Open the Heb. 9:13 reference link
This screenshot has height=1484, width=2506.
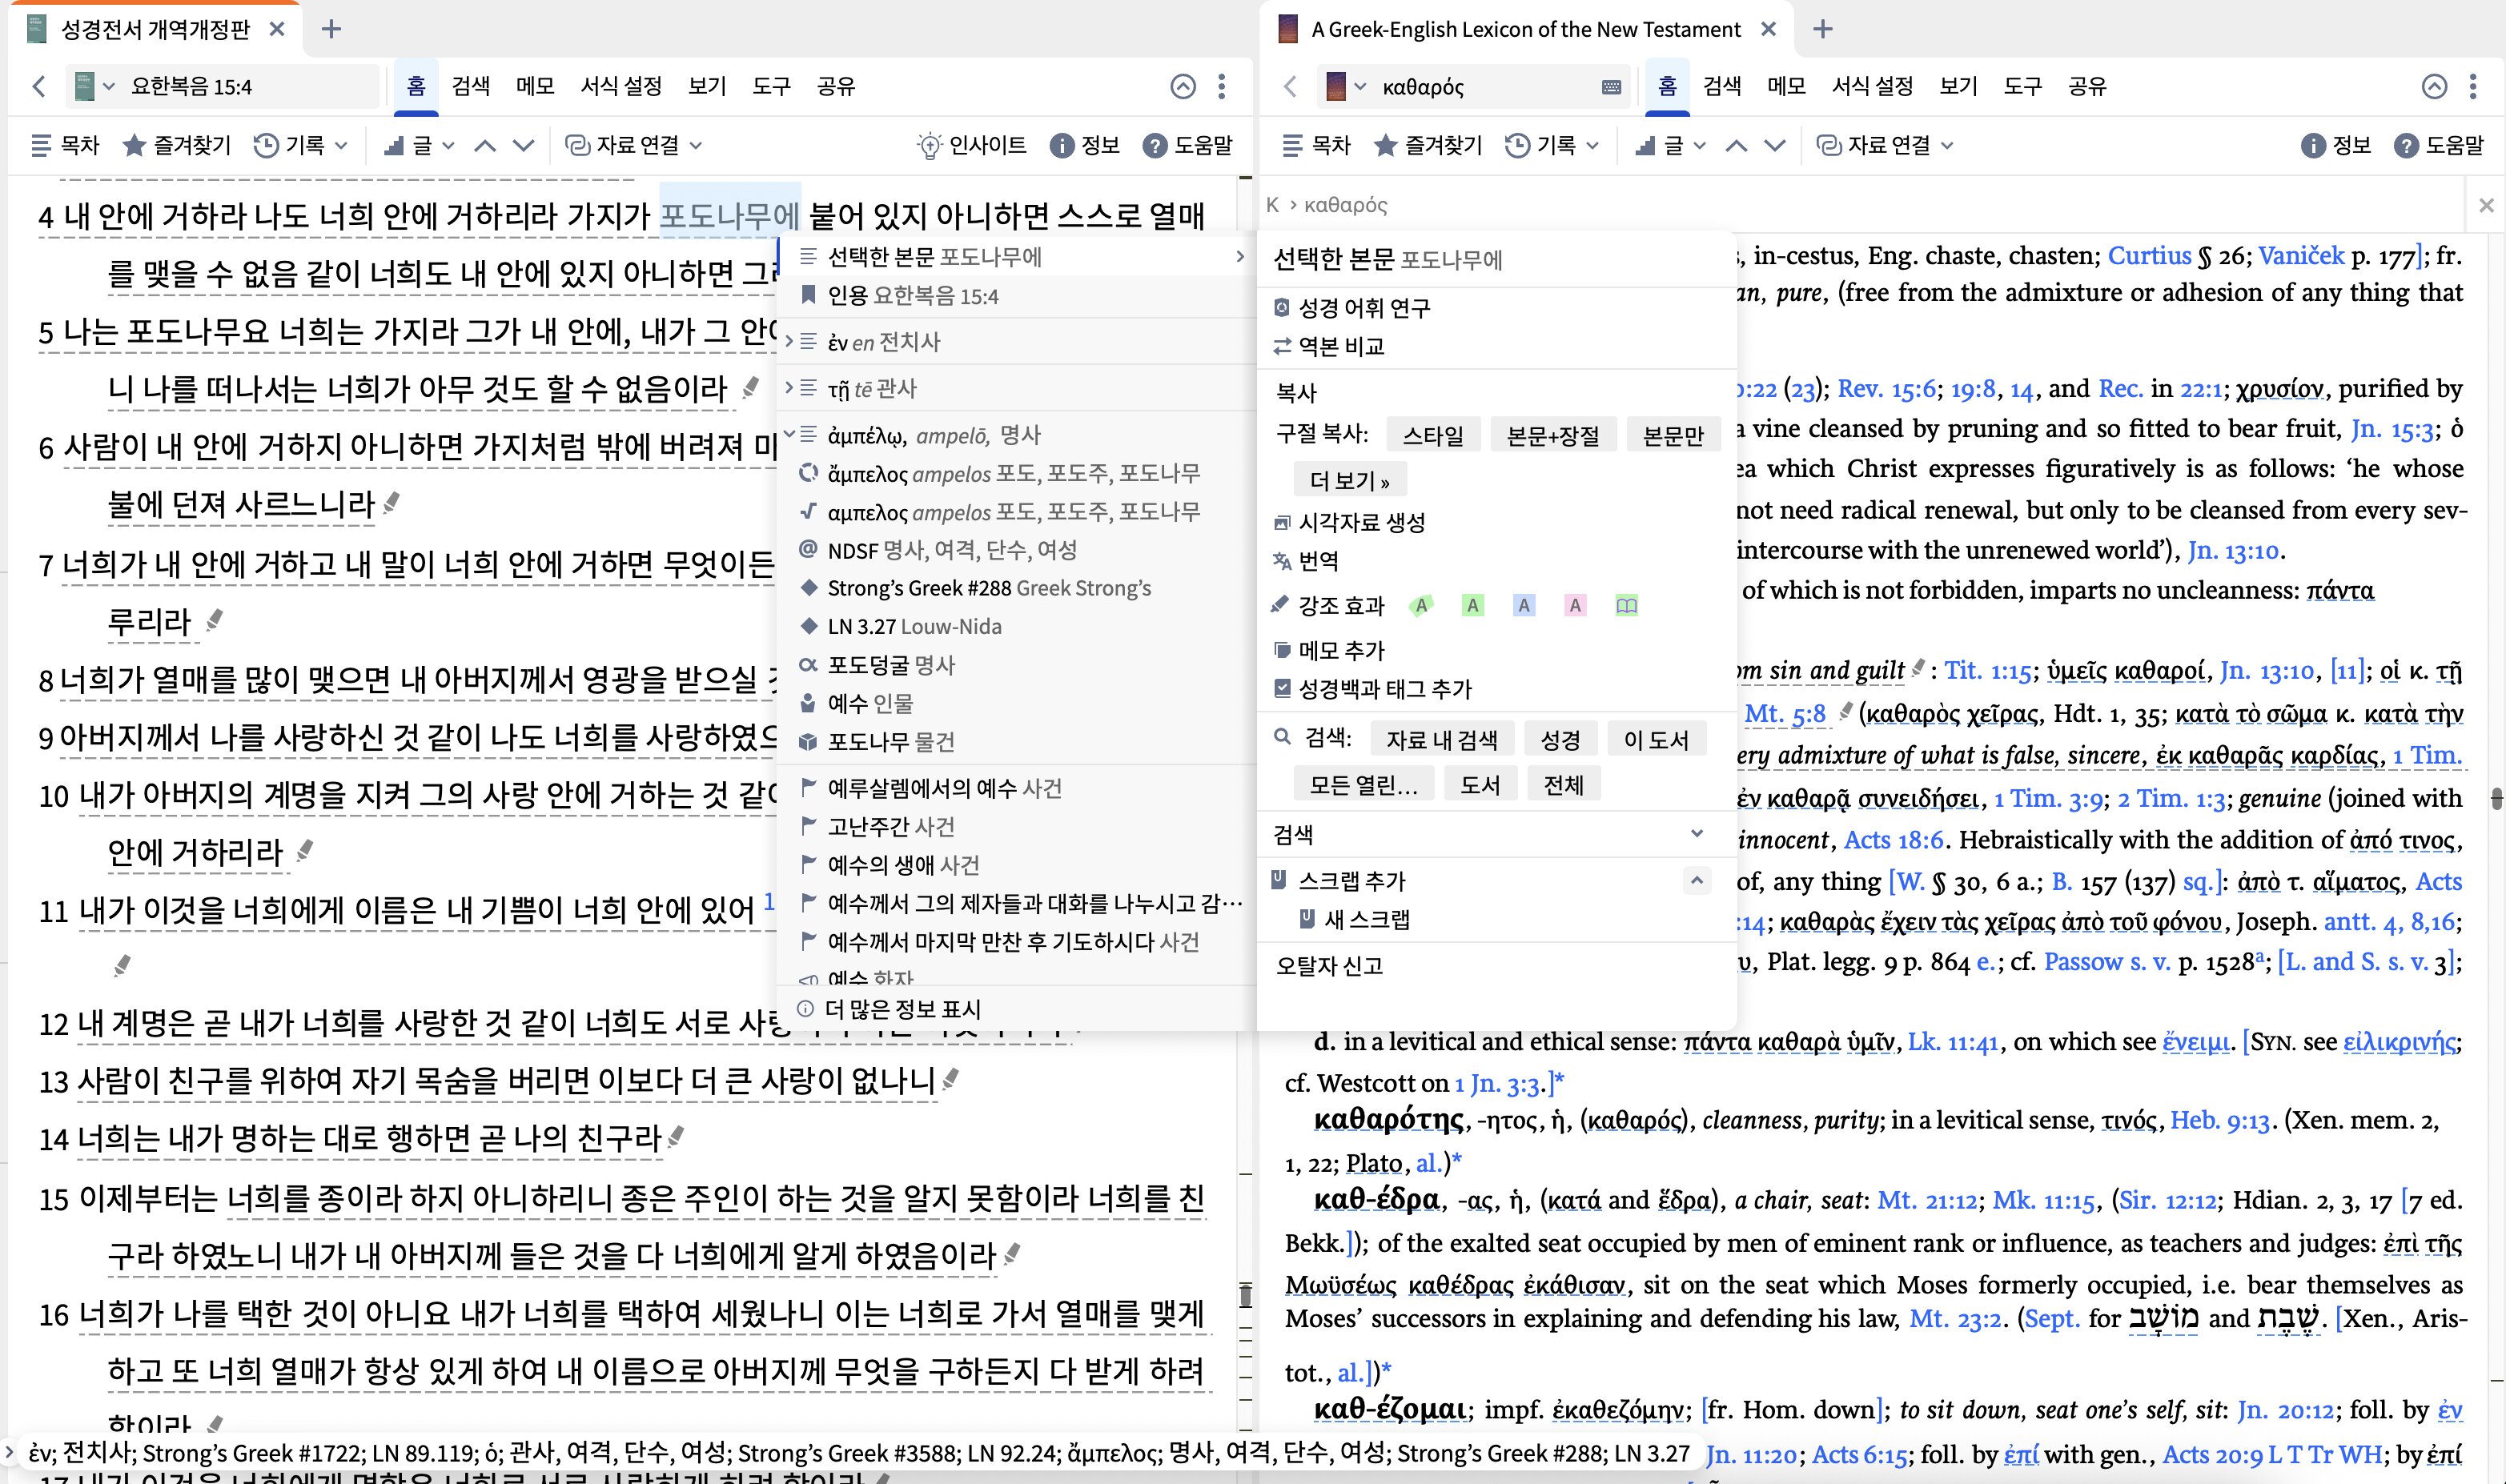pyautogui.click(x=2219, y=1120)
